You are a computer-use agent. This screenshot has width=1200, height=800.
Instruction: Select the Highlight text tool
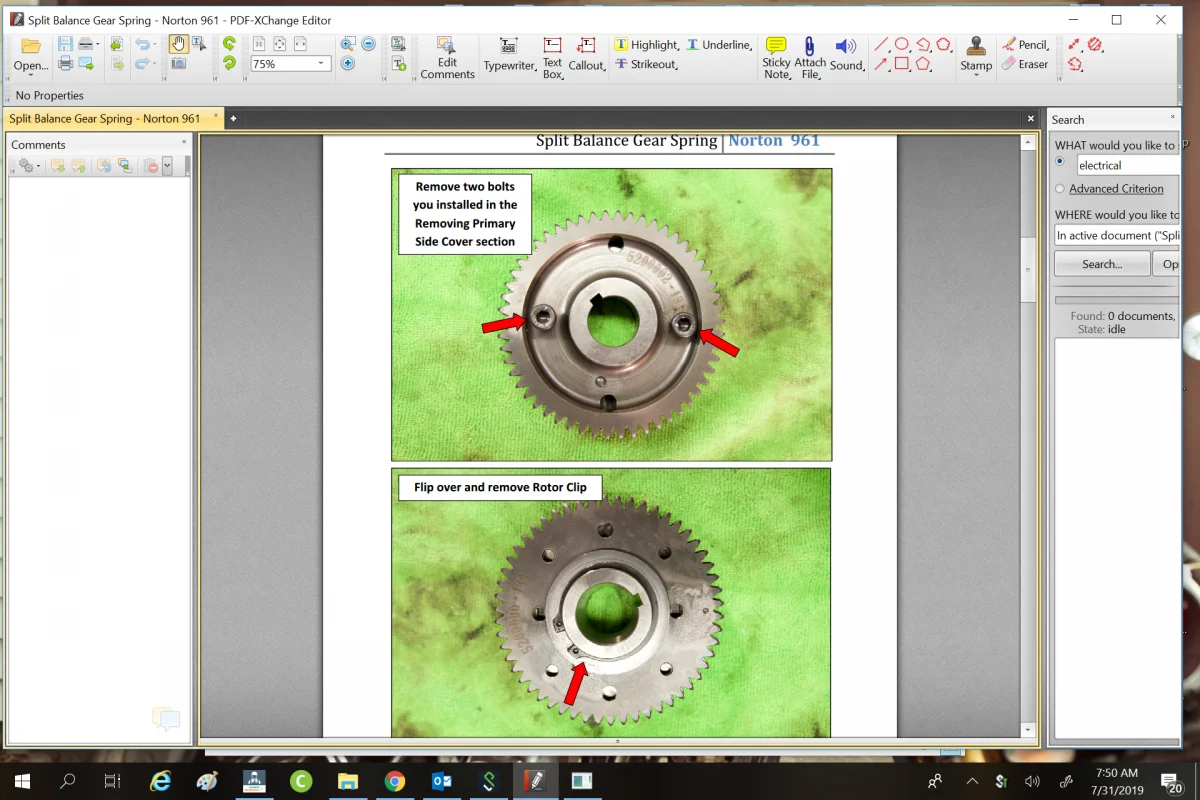click(646, 45)
